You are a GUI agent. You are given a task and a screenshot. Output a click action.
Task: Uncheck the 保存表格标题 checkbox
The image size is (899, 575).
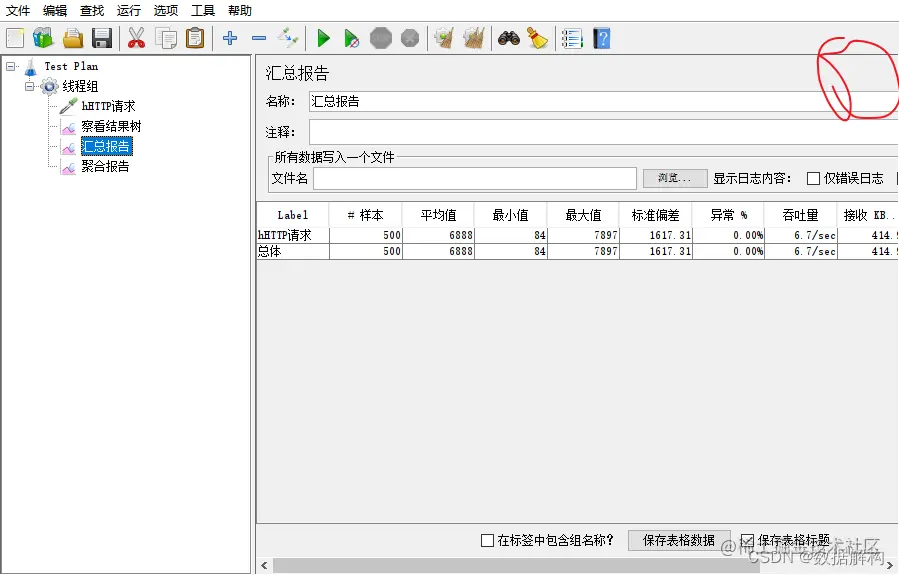(747, 540)
